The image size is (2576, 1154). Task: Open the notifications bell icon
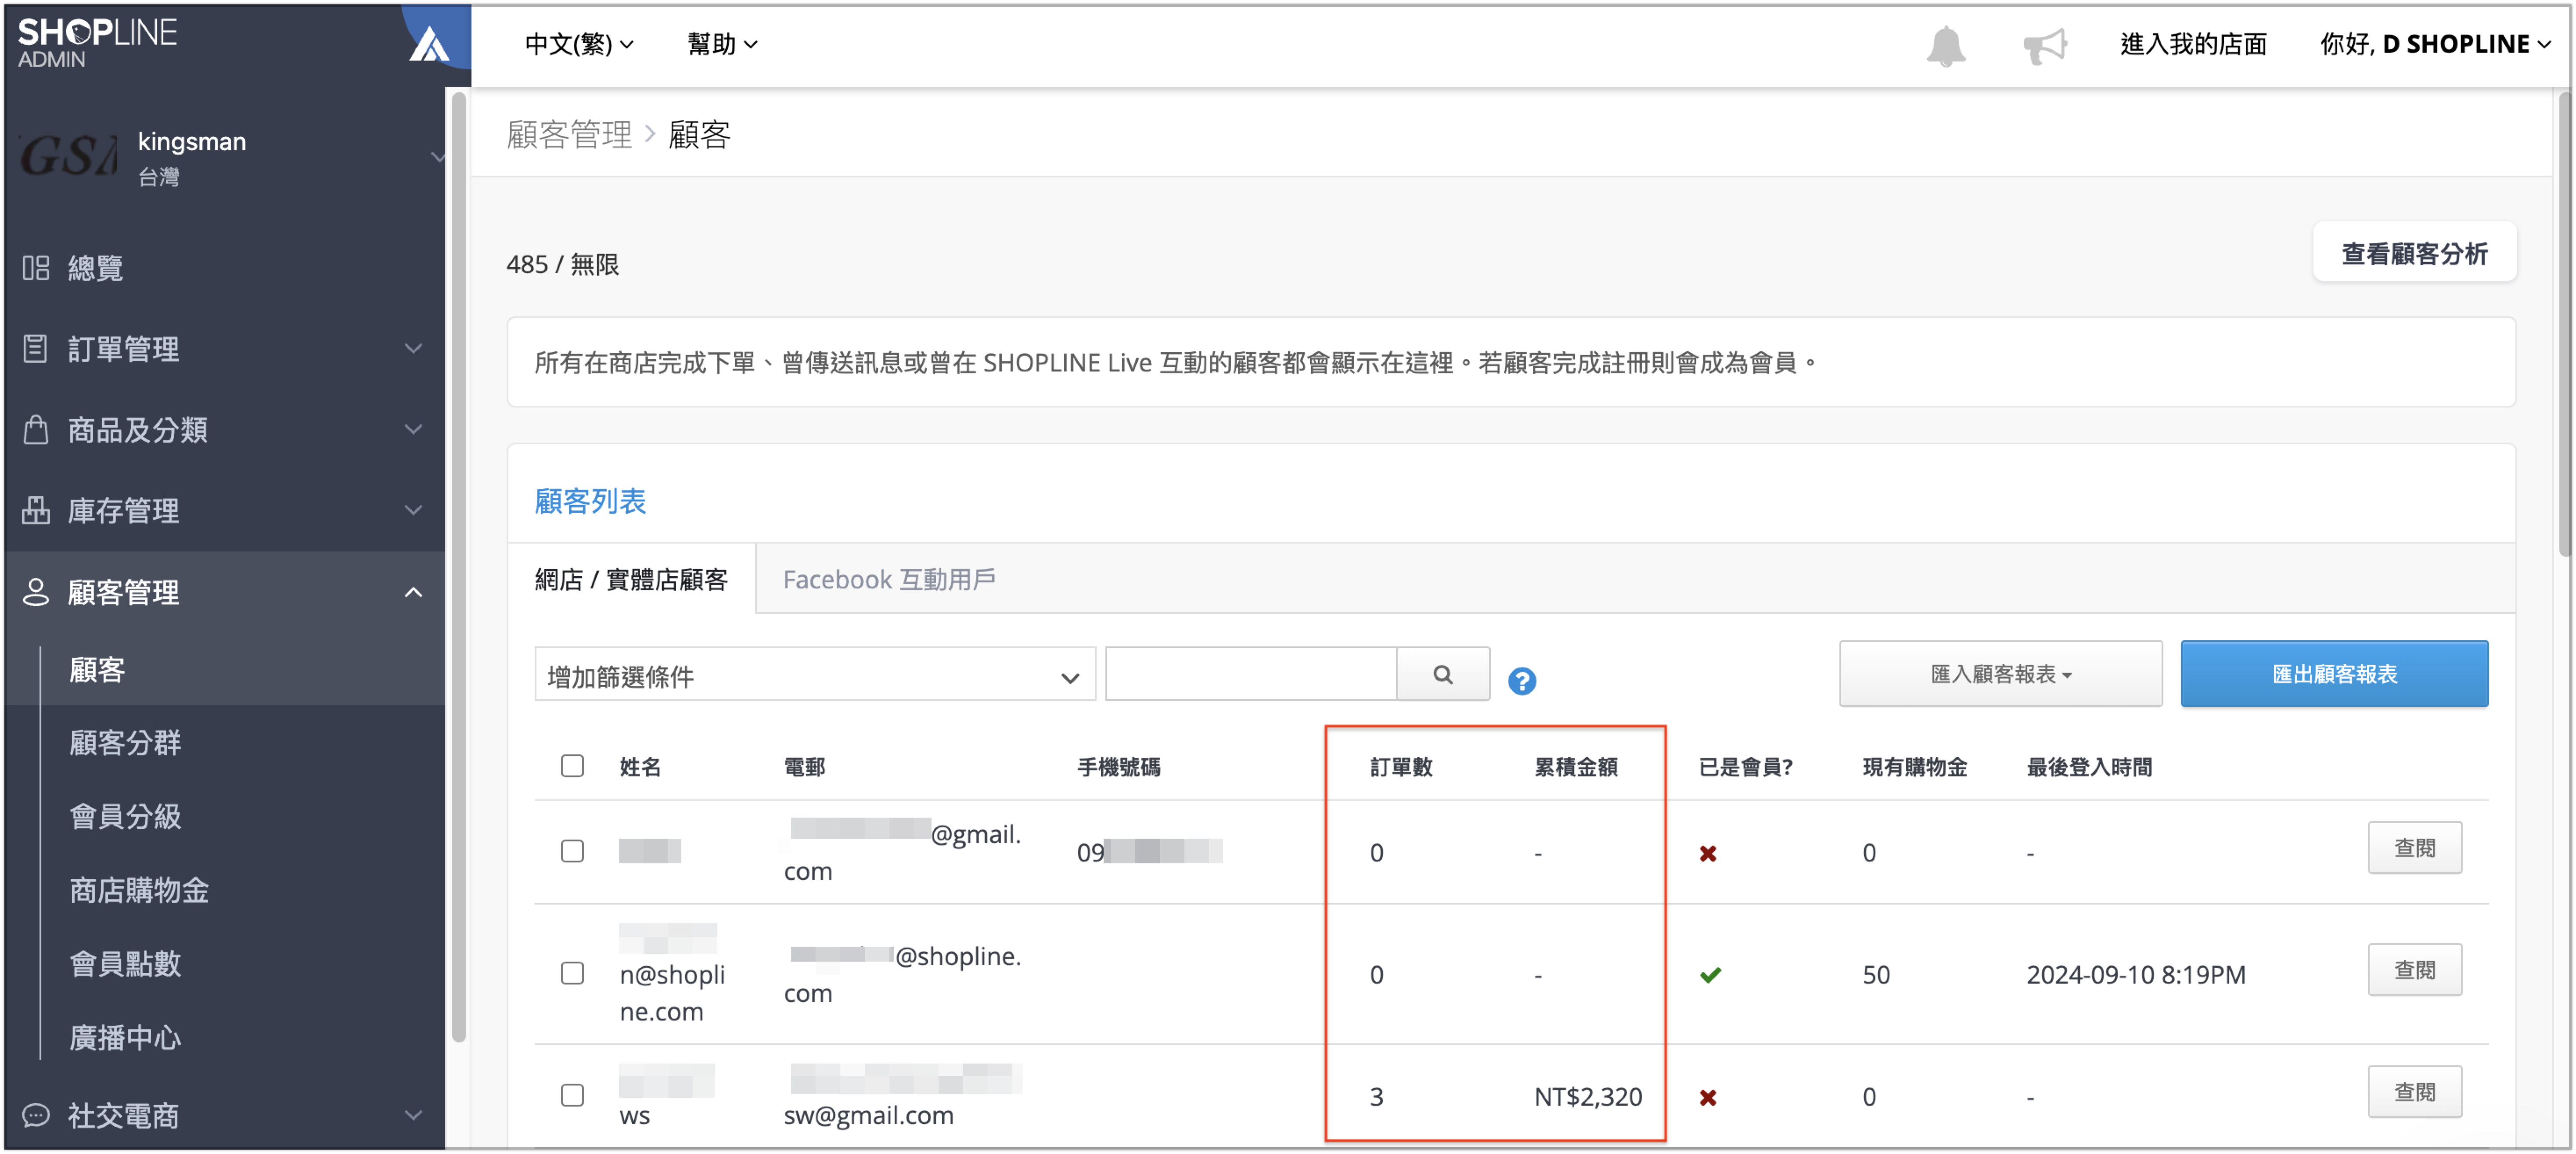tap(1945, 46)
